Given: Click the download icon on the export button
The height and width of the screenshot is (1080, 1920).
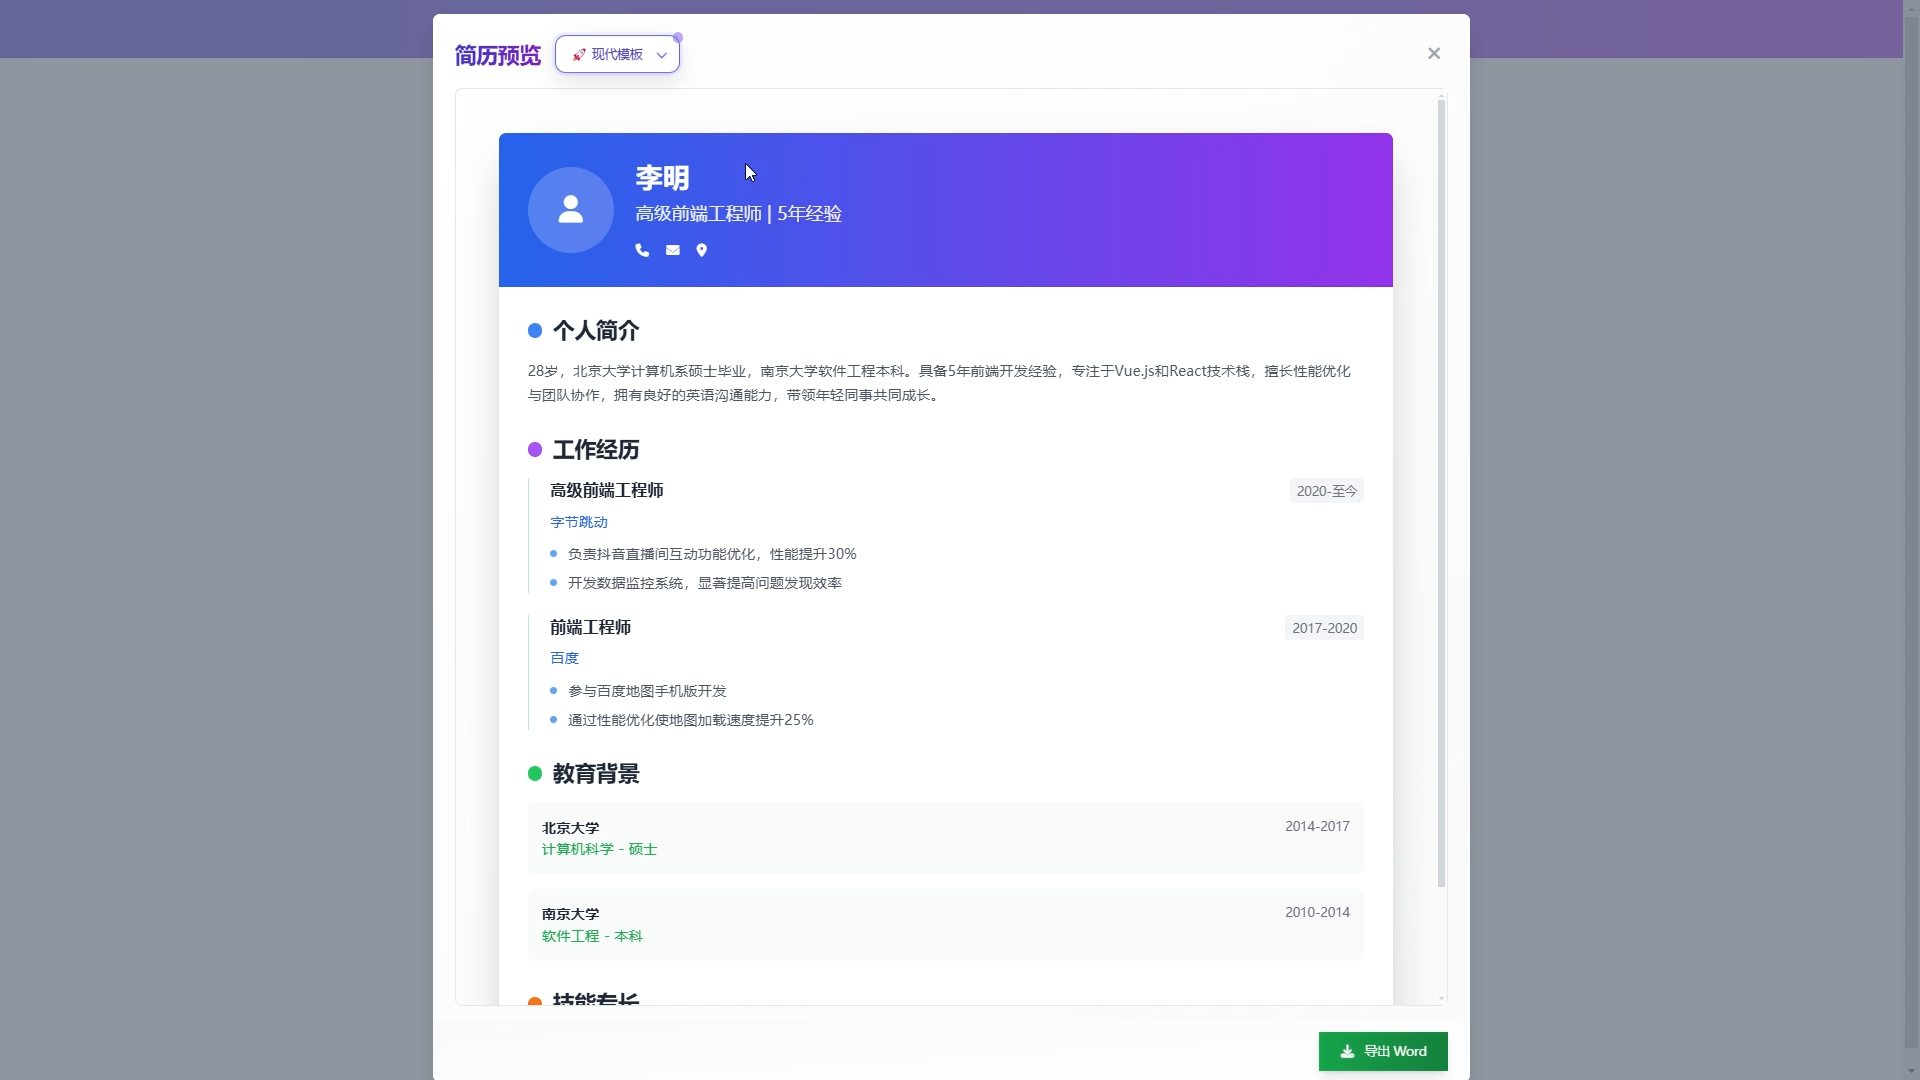Looking at the screenshot, I should 1347,1051.
